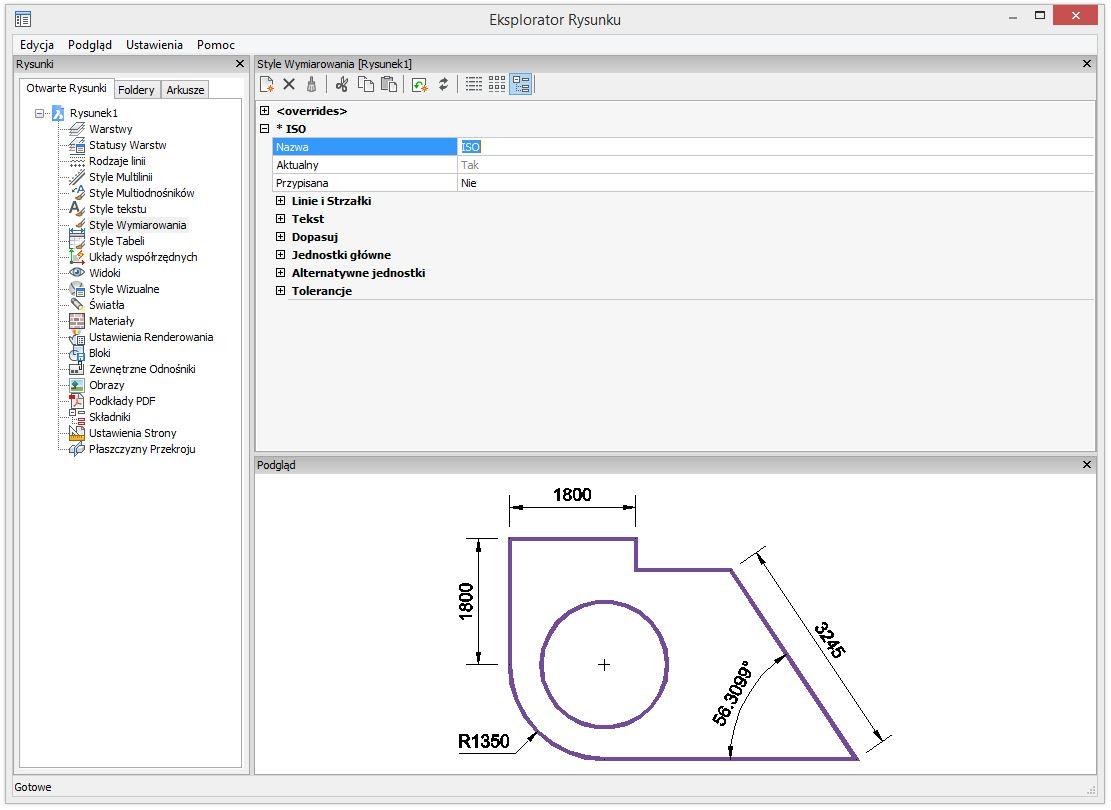The image size is (1111, 810).
Task: Expand Linie i Strzałki section
Action: pos(281,201)
